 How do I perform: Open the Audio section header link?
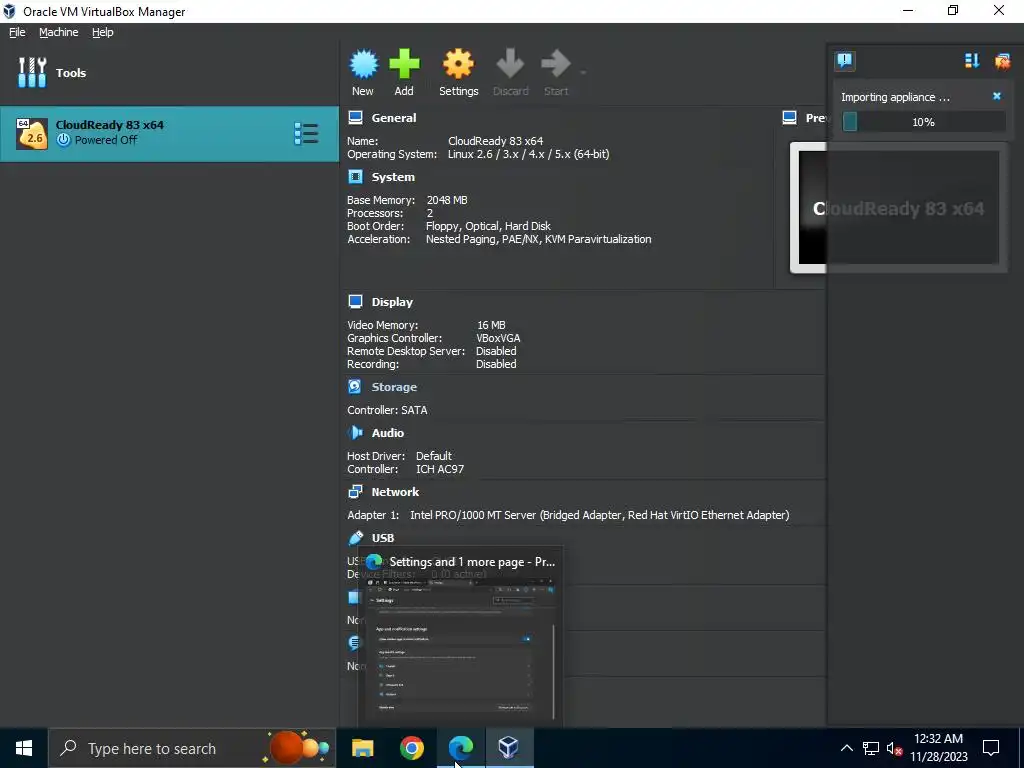coord(387,433)
